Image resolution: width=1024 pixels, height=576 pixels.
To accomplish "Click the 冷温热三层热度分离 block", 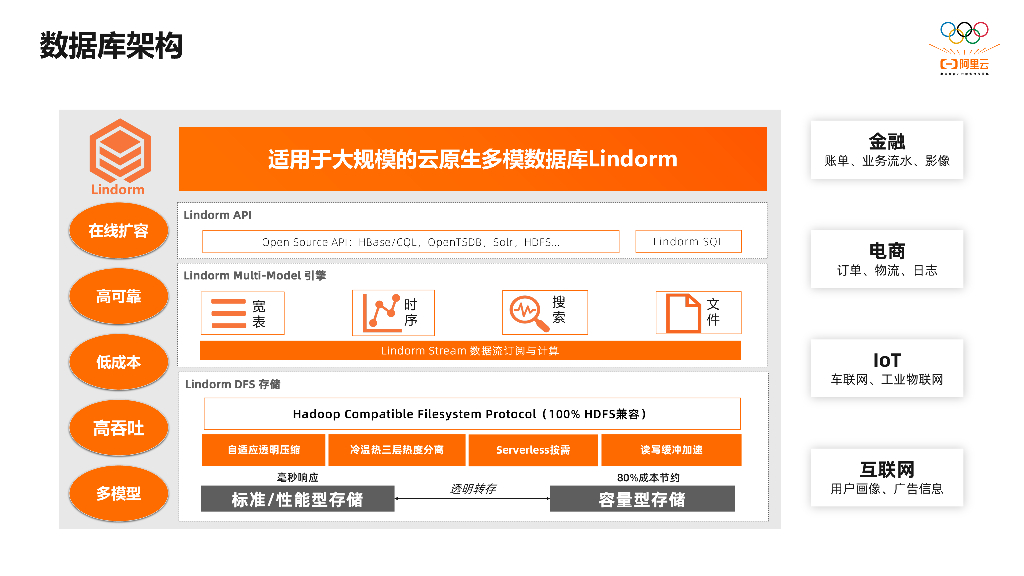I will (x=397, y=450).
